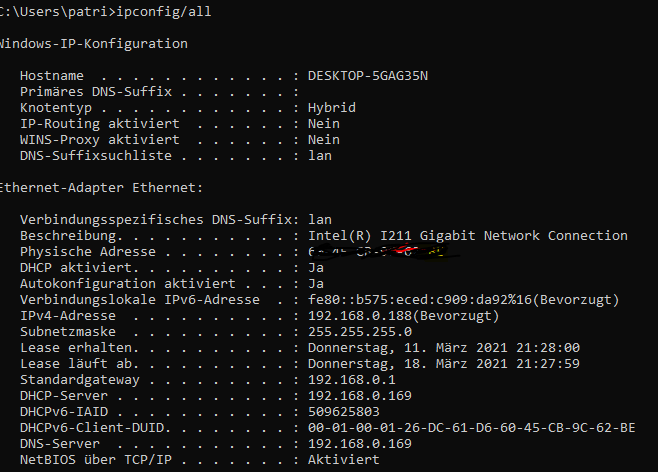This screenshot has height=472, width=658.
Task: Click the Windows-IP-Konfiguration heading
Action: click(94, 44)
